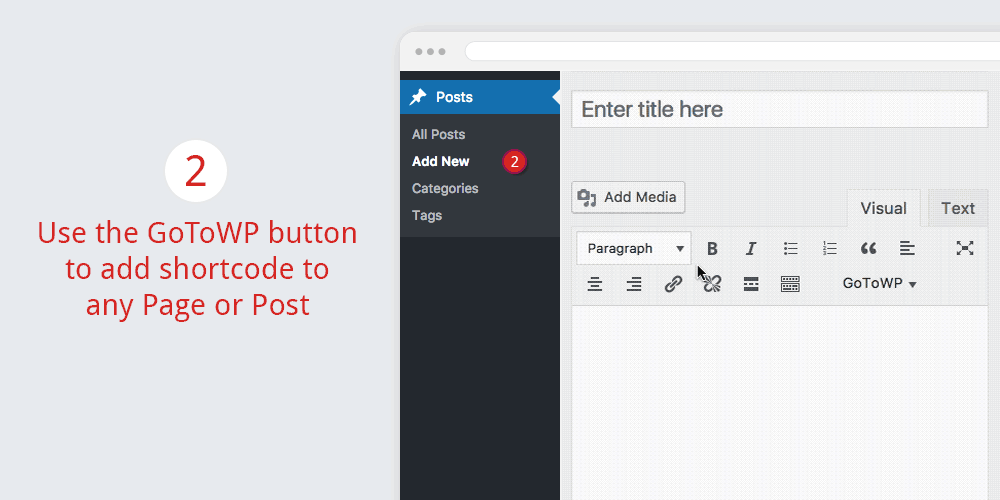Click the Add Media button
This screenshot has height=500, width=1000.
(x=628, y=197)
